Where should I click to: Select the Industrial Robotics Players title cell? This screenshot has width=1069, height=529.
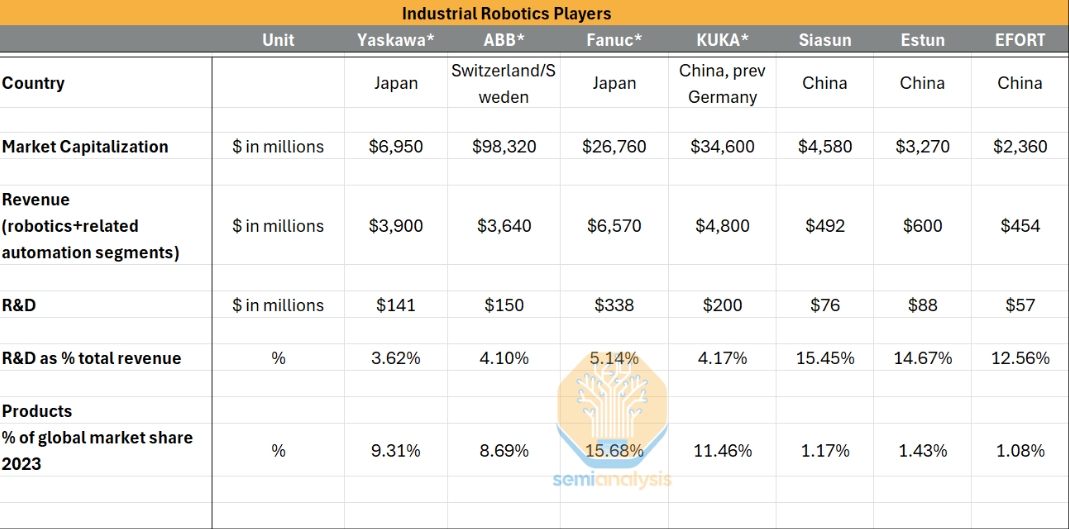[534, 13]
